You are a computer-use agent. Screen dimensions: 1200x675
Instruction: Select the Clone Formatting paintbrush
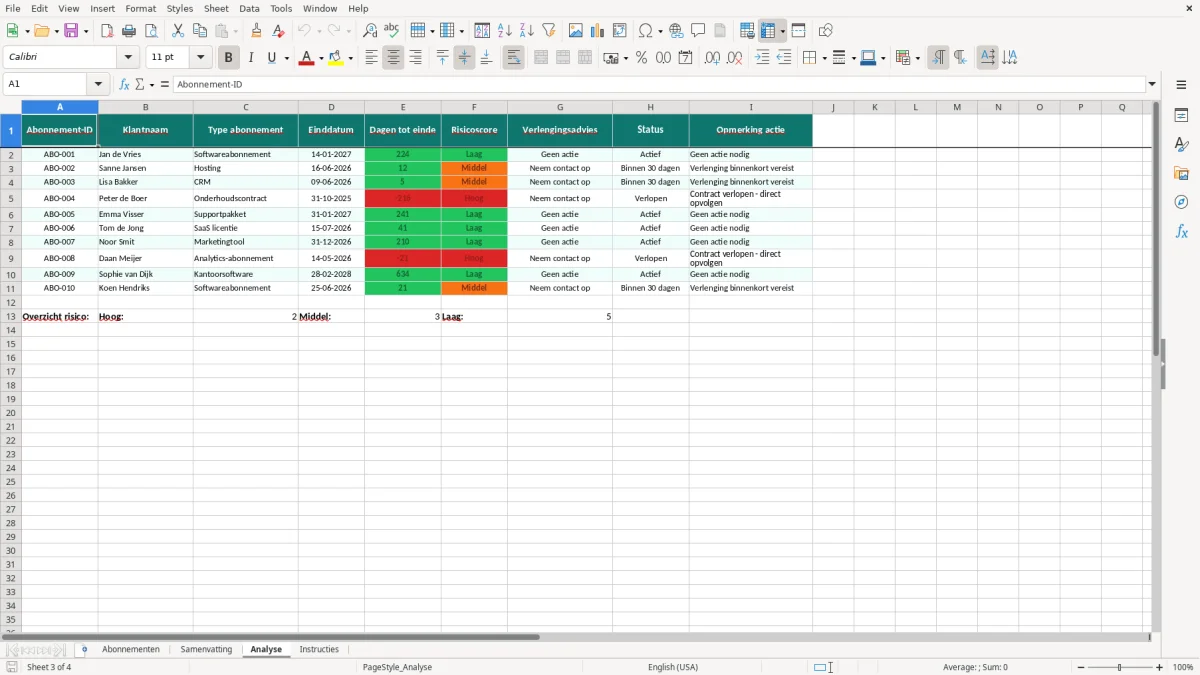tap(257, 31)
